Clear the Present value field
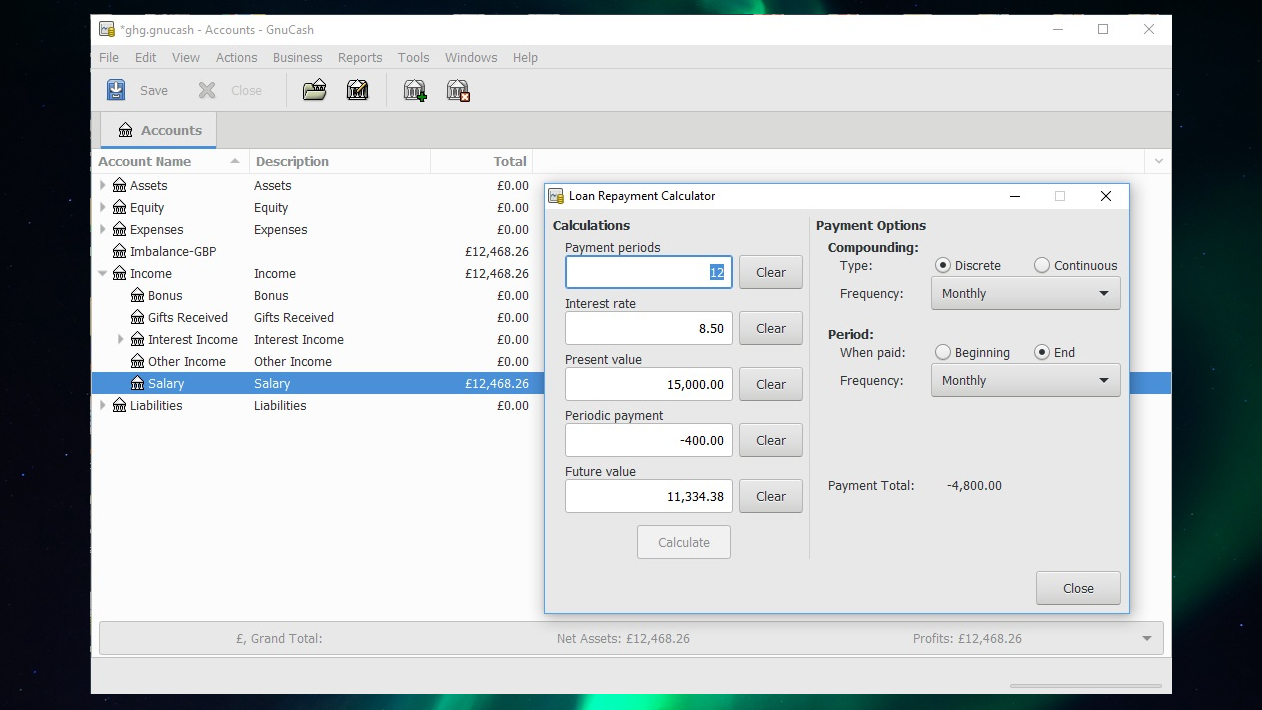Viewport: 1262px width, 710px height. pos(770,384)
